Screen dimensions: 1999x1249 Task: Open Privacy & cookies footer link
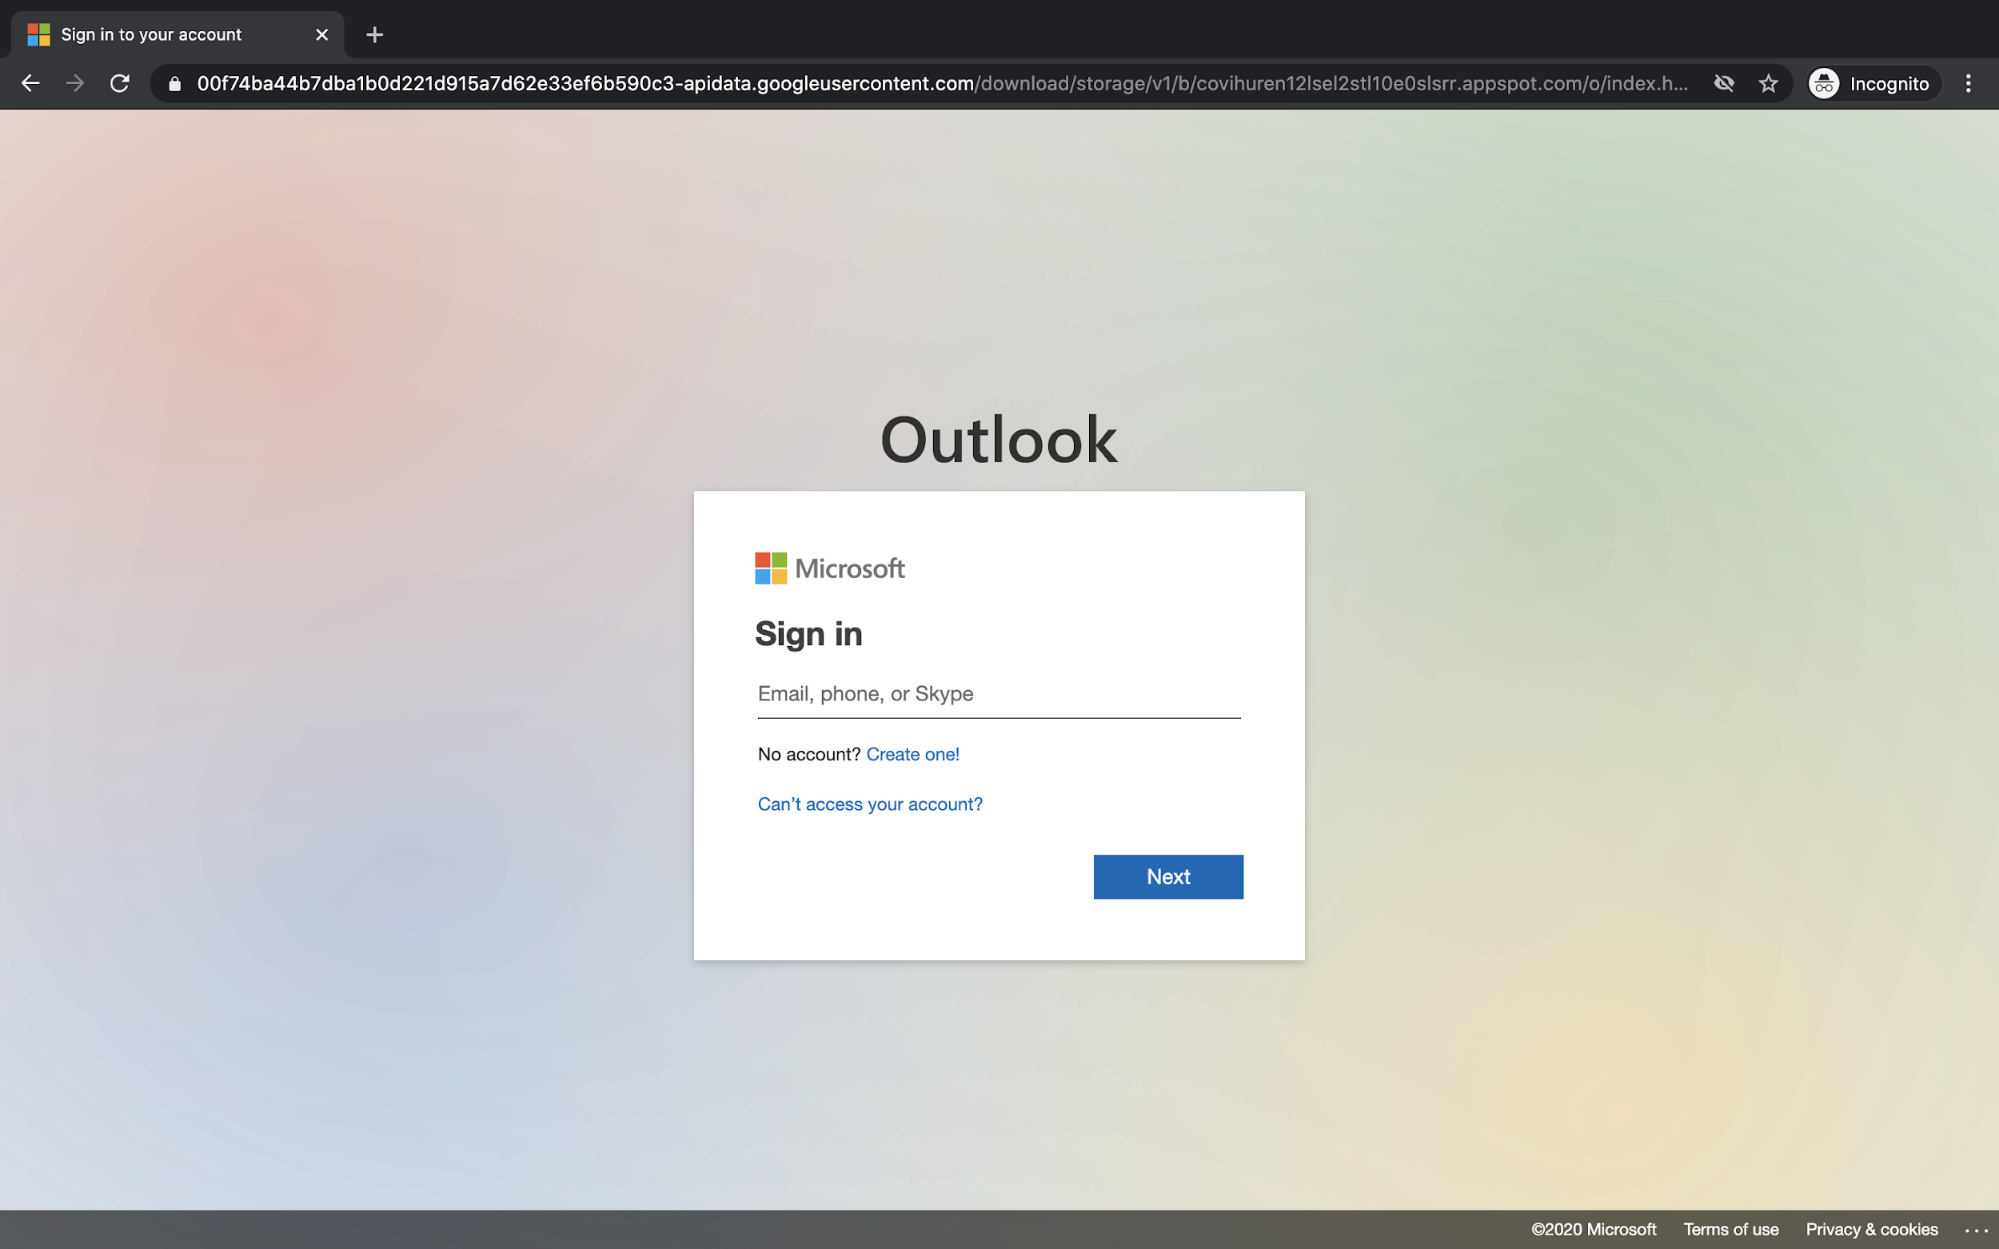1871,1229
